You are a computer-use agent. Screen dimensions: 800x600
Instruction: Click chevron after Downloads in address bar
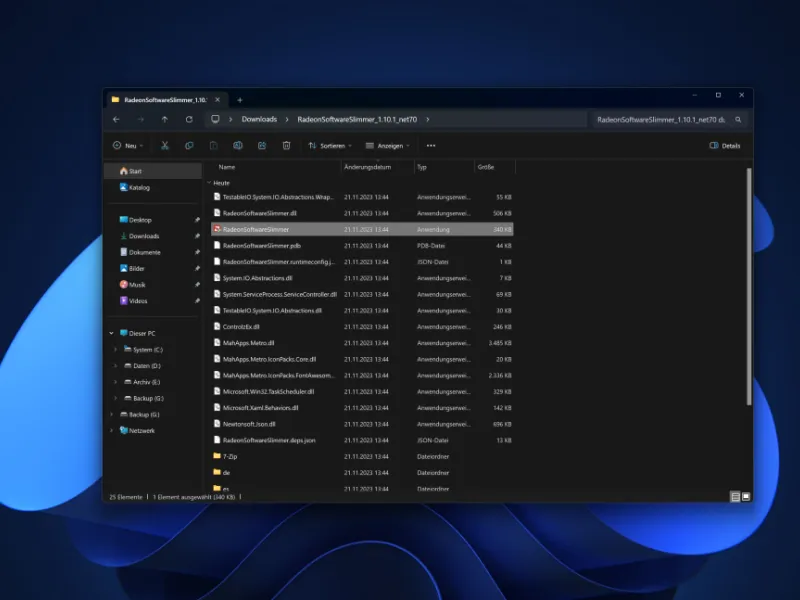(287, 119)
